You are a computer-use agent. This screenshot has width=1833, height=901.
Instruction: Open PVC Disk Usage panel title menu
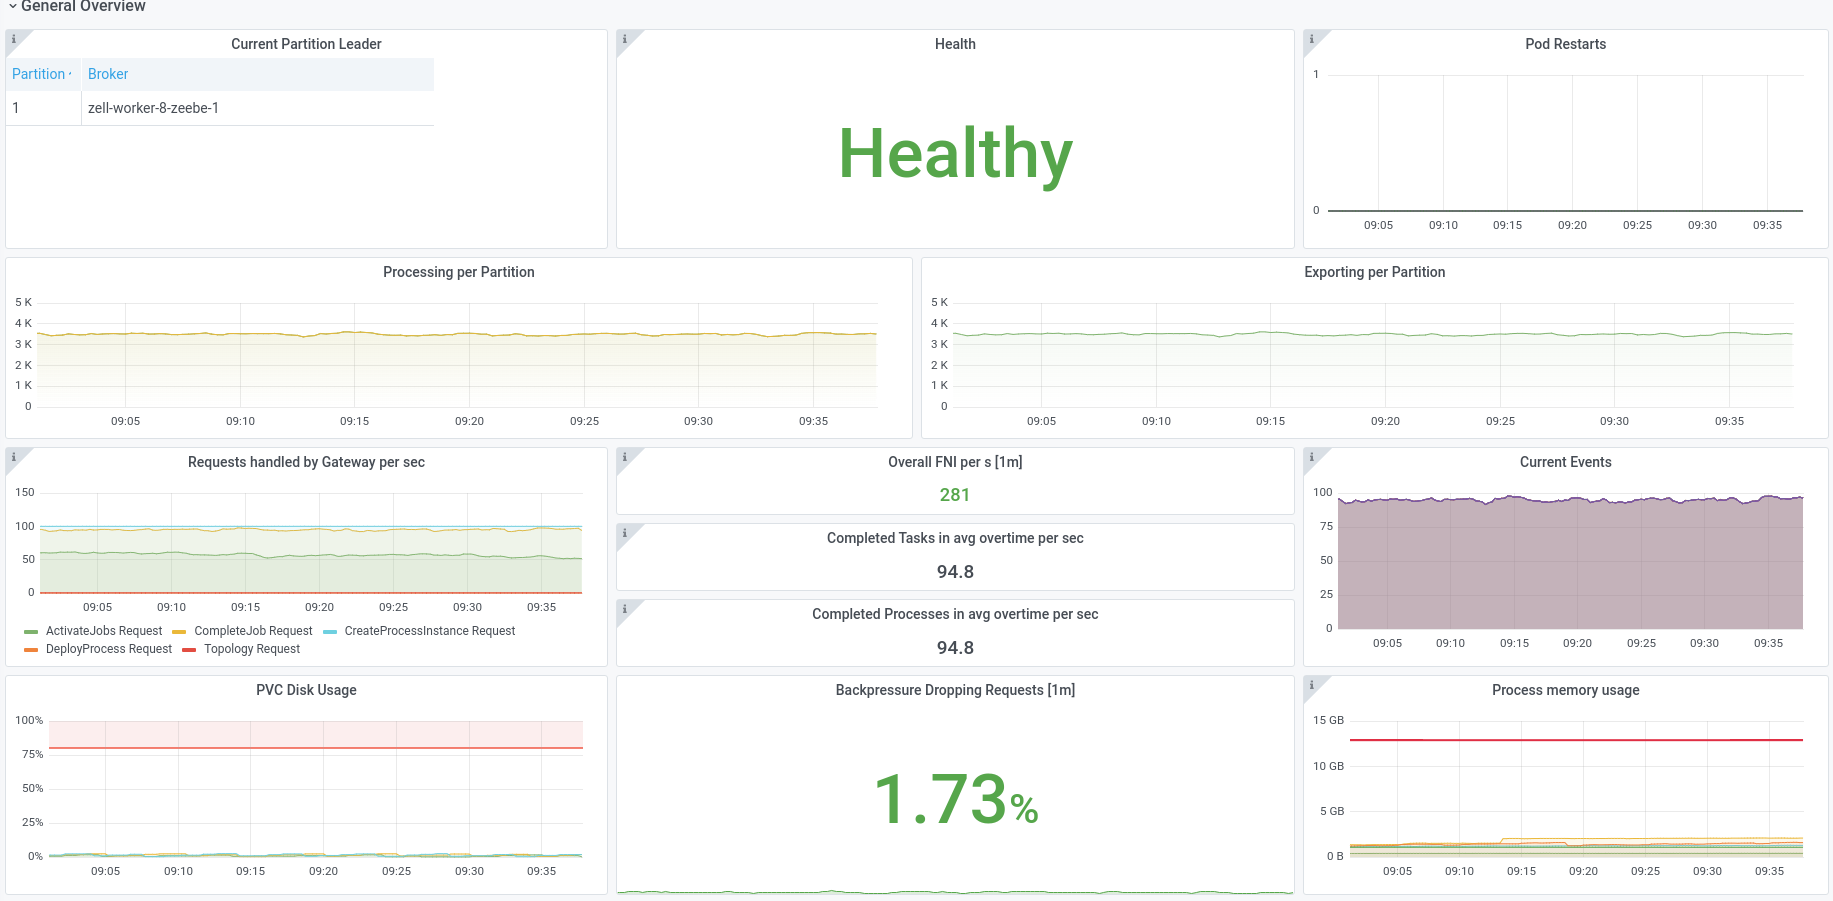pos(306,690)
